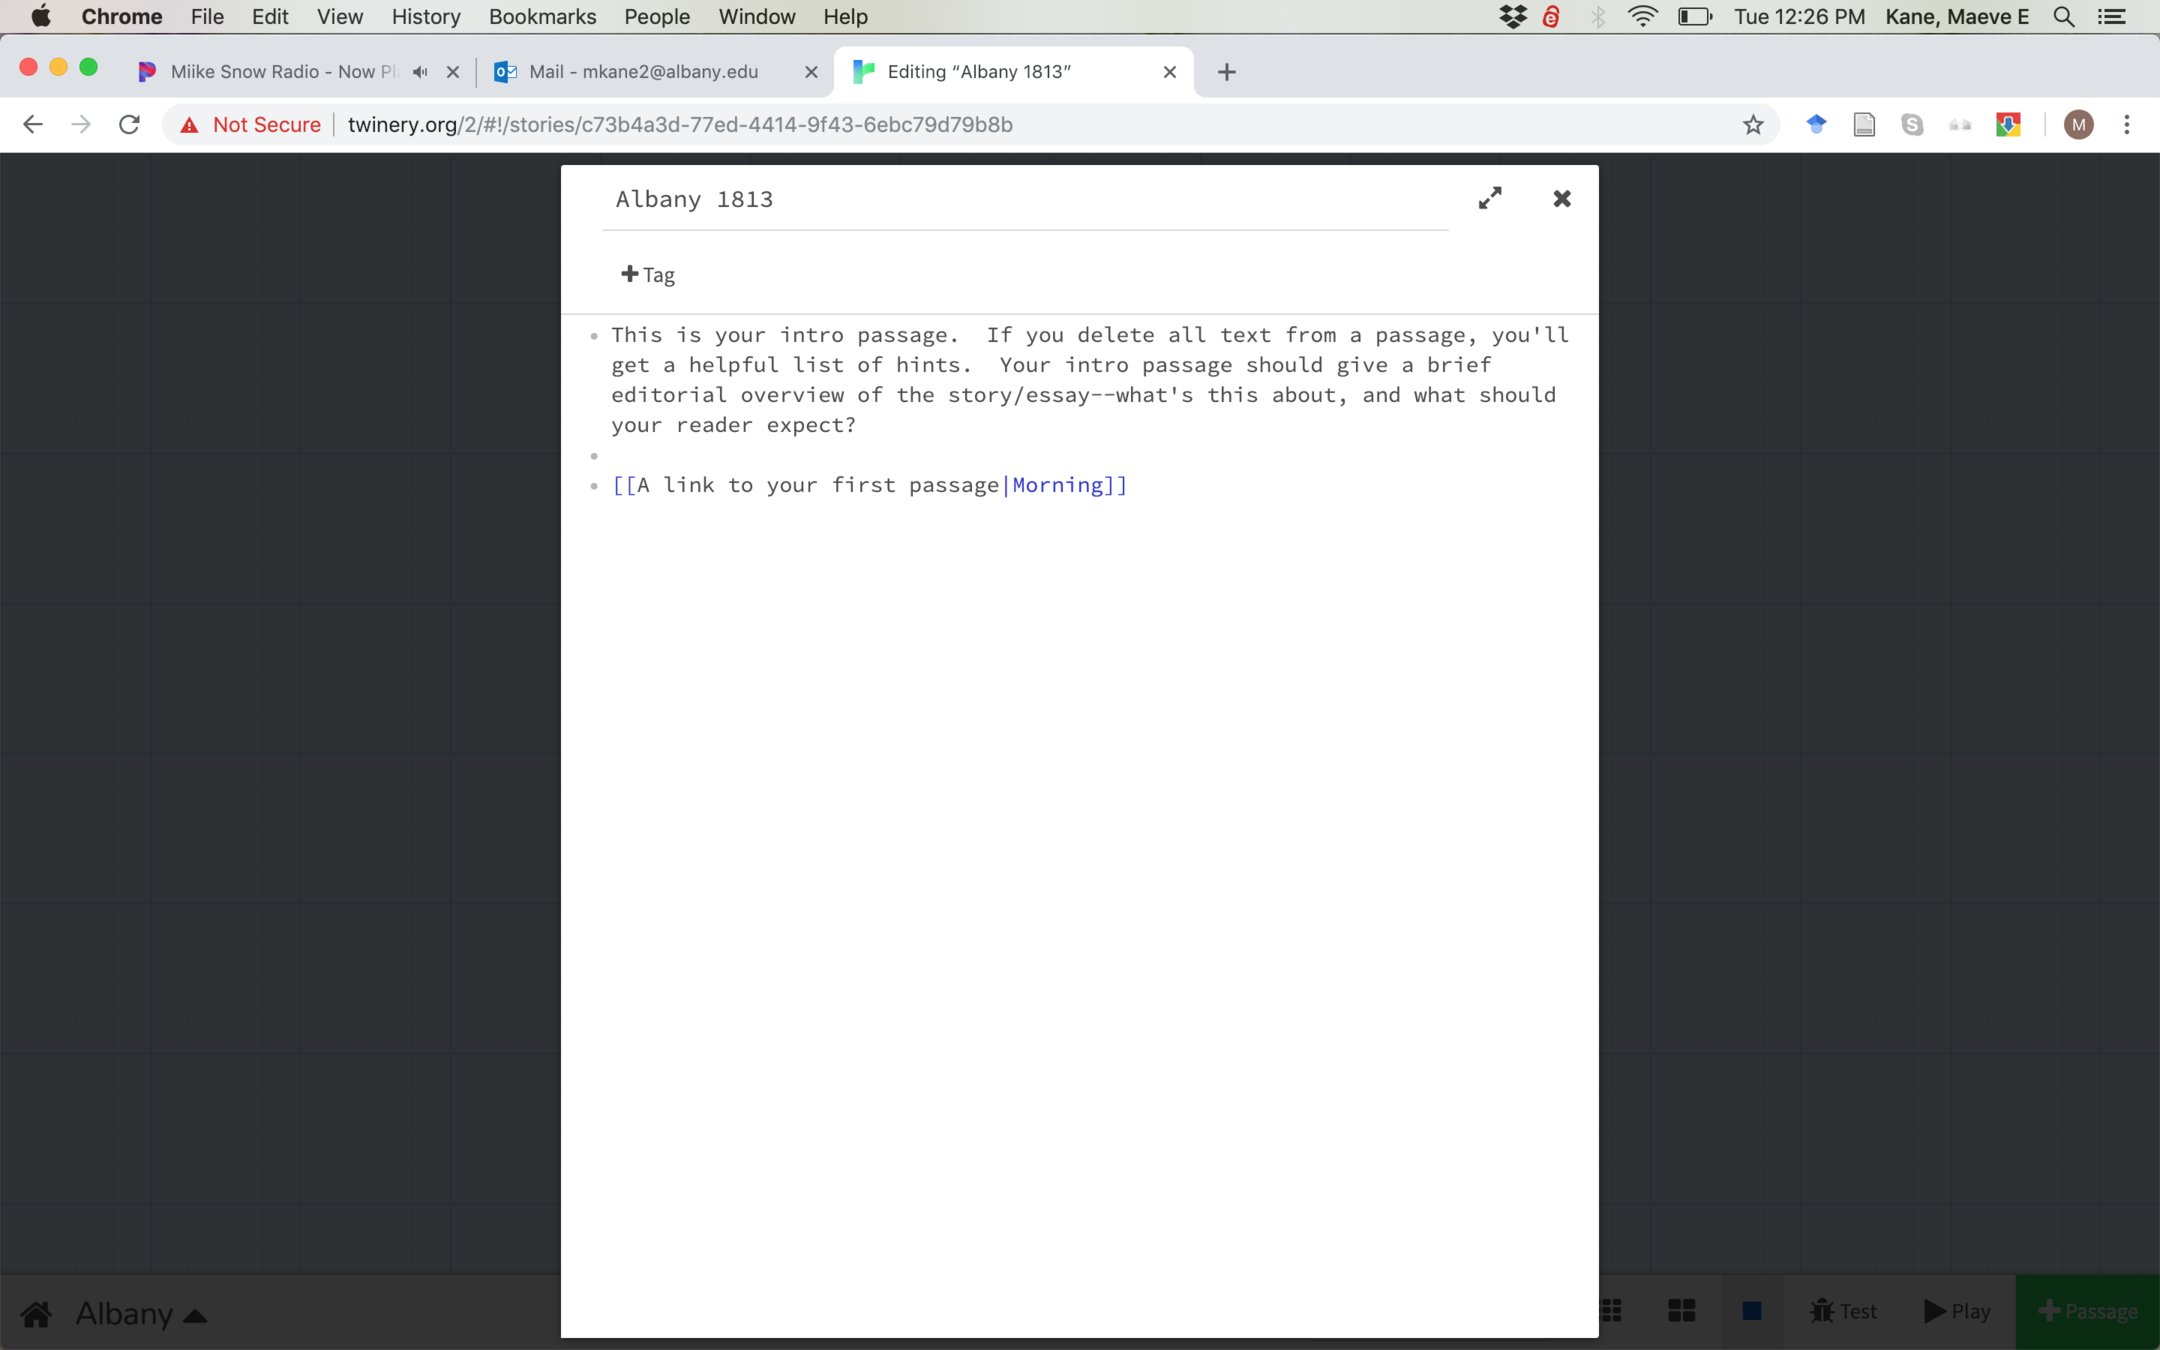The height and width of the screenshot is (1350, 2160).
Task: Open macOS Spotlight search icon
Action: 2064,17
